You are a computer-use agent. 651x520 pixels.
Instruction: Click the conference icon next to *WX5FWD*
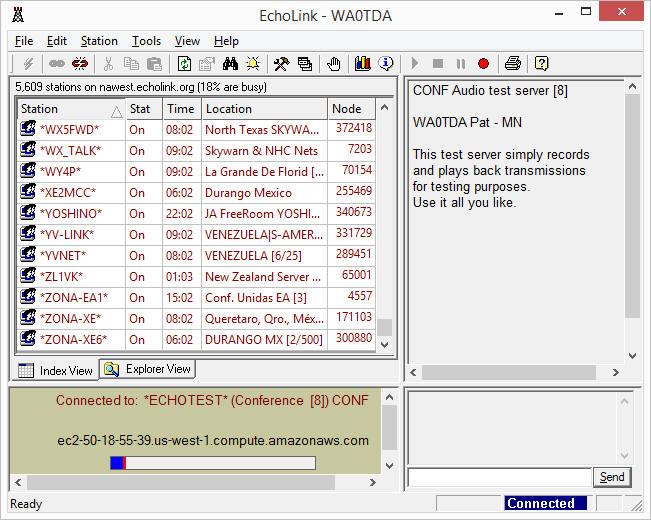click(x=28, y=128)
